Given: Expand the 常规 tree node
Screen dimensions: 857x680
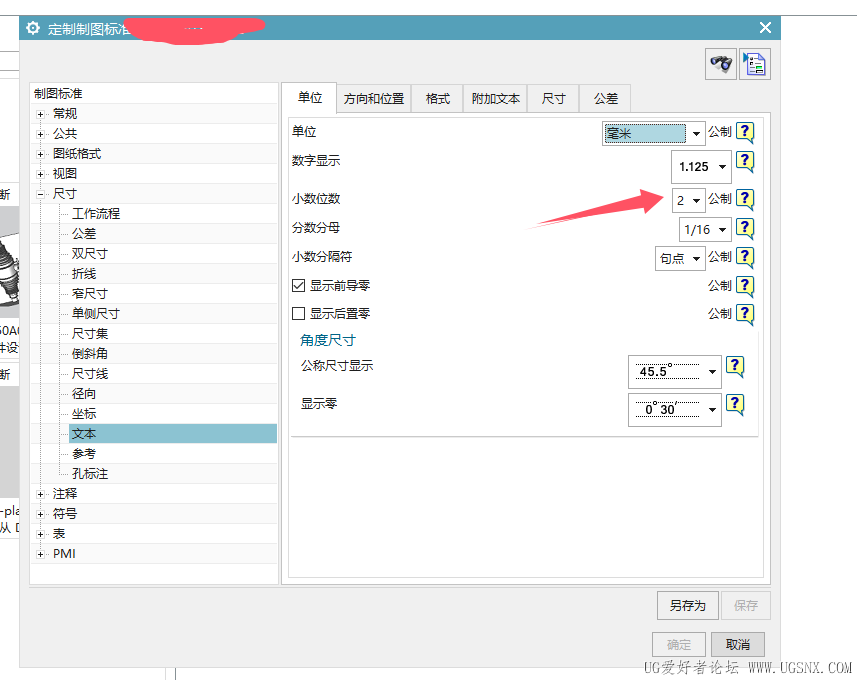Looking at the screenshot, I should click(40, 114).
